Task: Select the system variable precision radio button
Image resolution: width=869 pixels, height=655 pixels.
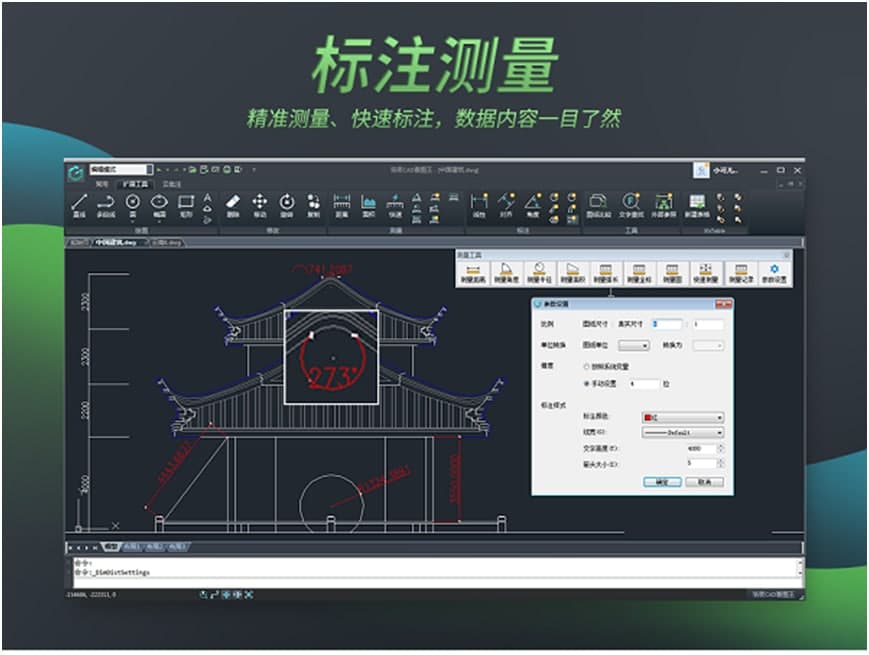Action: 586,367
